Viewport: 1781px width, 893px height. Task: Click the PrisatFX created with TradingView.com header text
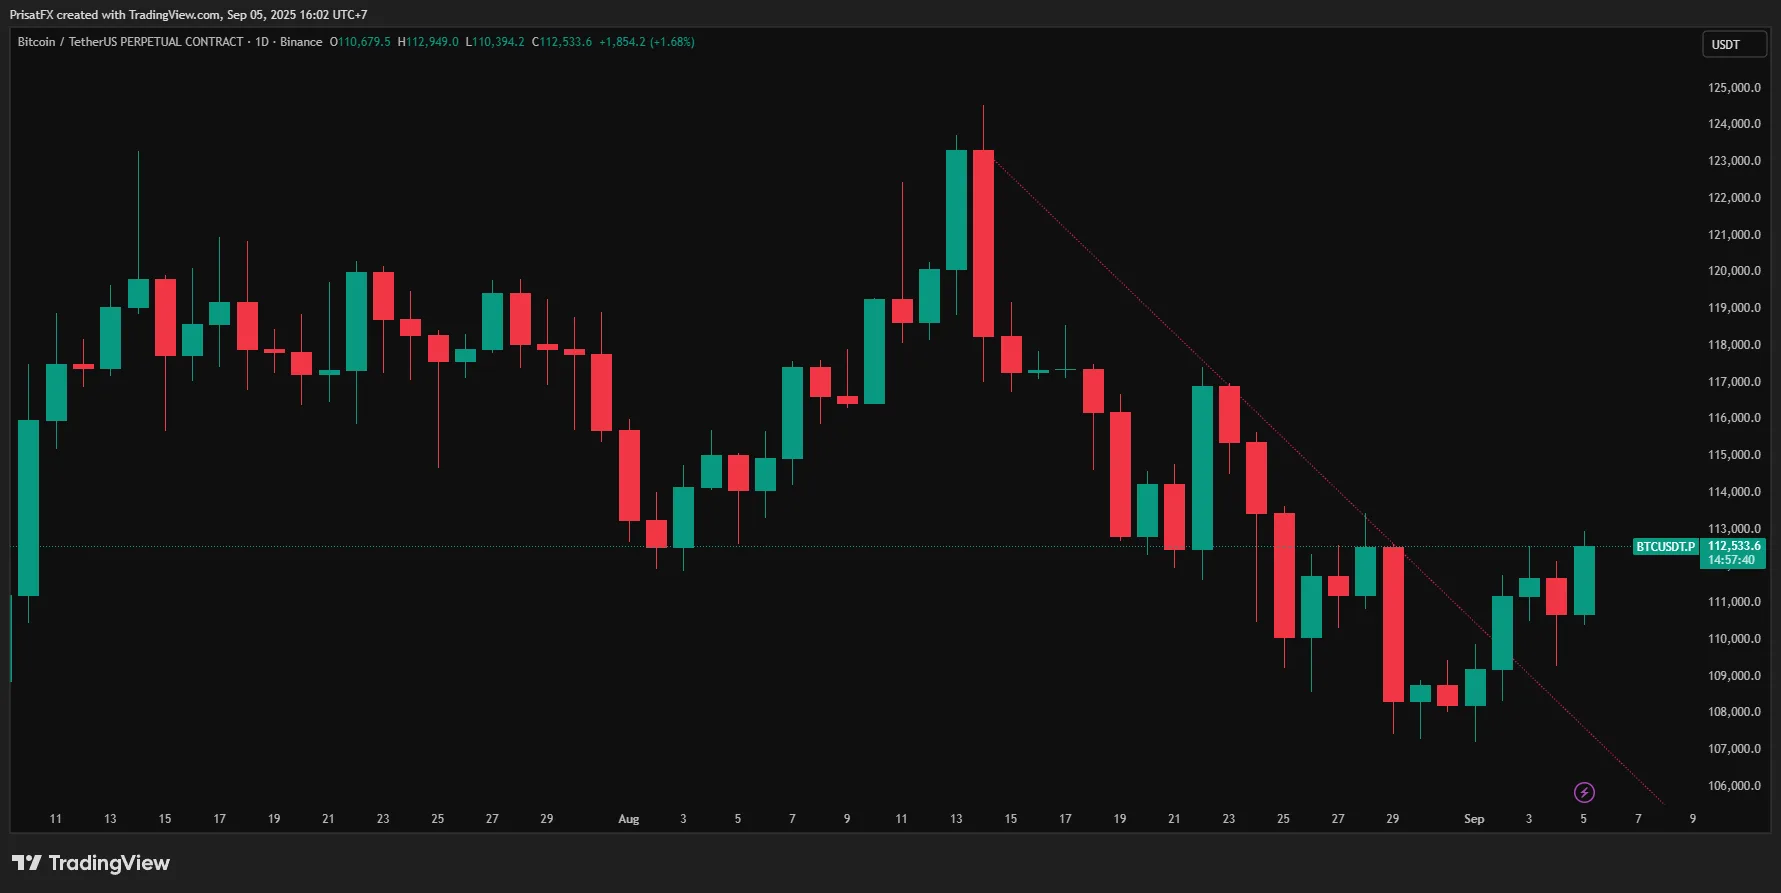click(x=188, y=15)
